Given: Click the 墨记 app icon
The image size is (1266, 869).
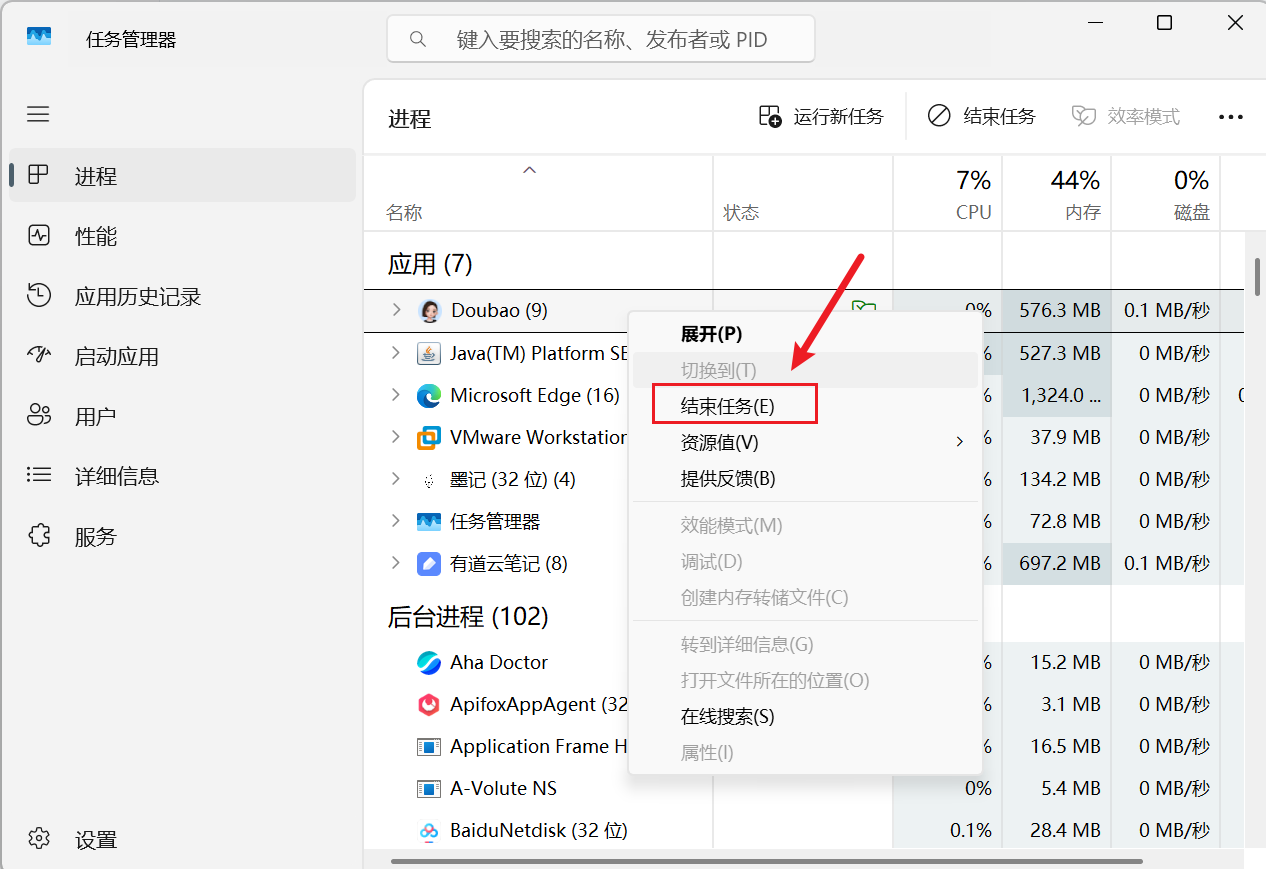Looking at the screenshot, I should click(x=429, y=480).
